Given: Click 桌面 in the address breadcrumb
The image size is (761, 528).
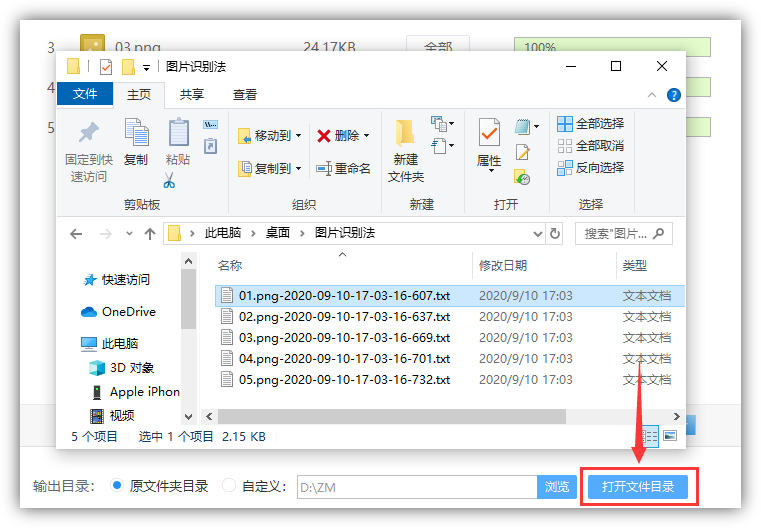Looking at the screenshot, I should (278, 233).
